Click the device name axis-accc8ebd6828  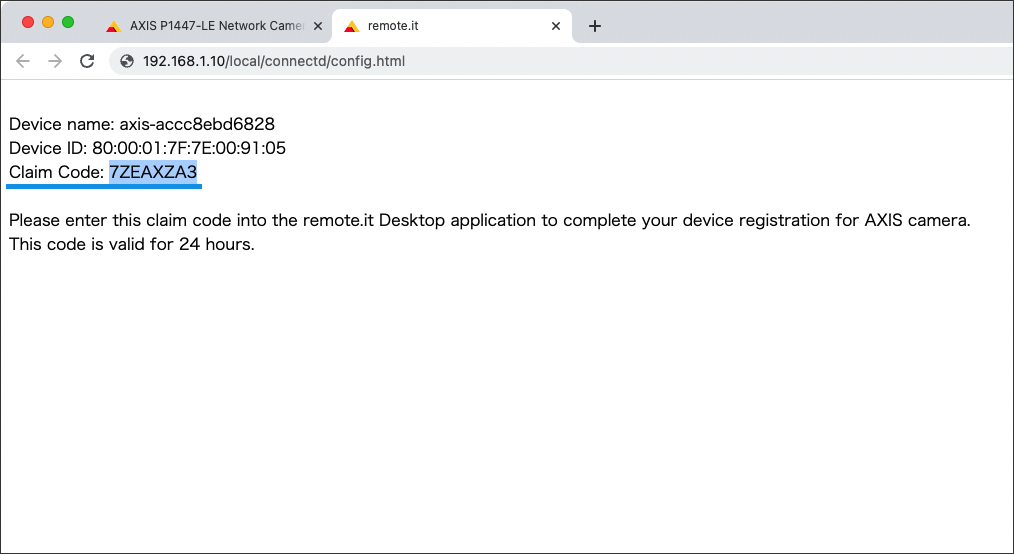[x=197, y=124]
